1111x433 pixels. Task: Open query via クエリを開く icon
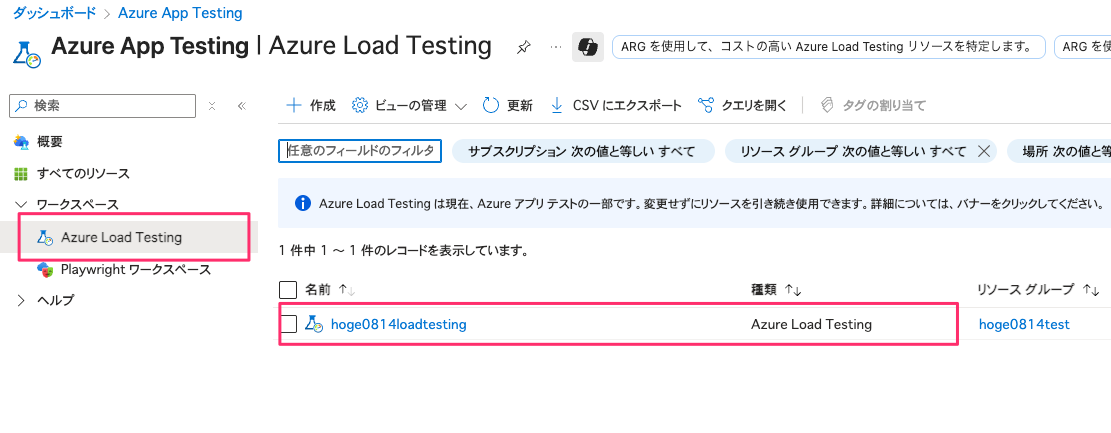(x=706, y=106)
